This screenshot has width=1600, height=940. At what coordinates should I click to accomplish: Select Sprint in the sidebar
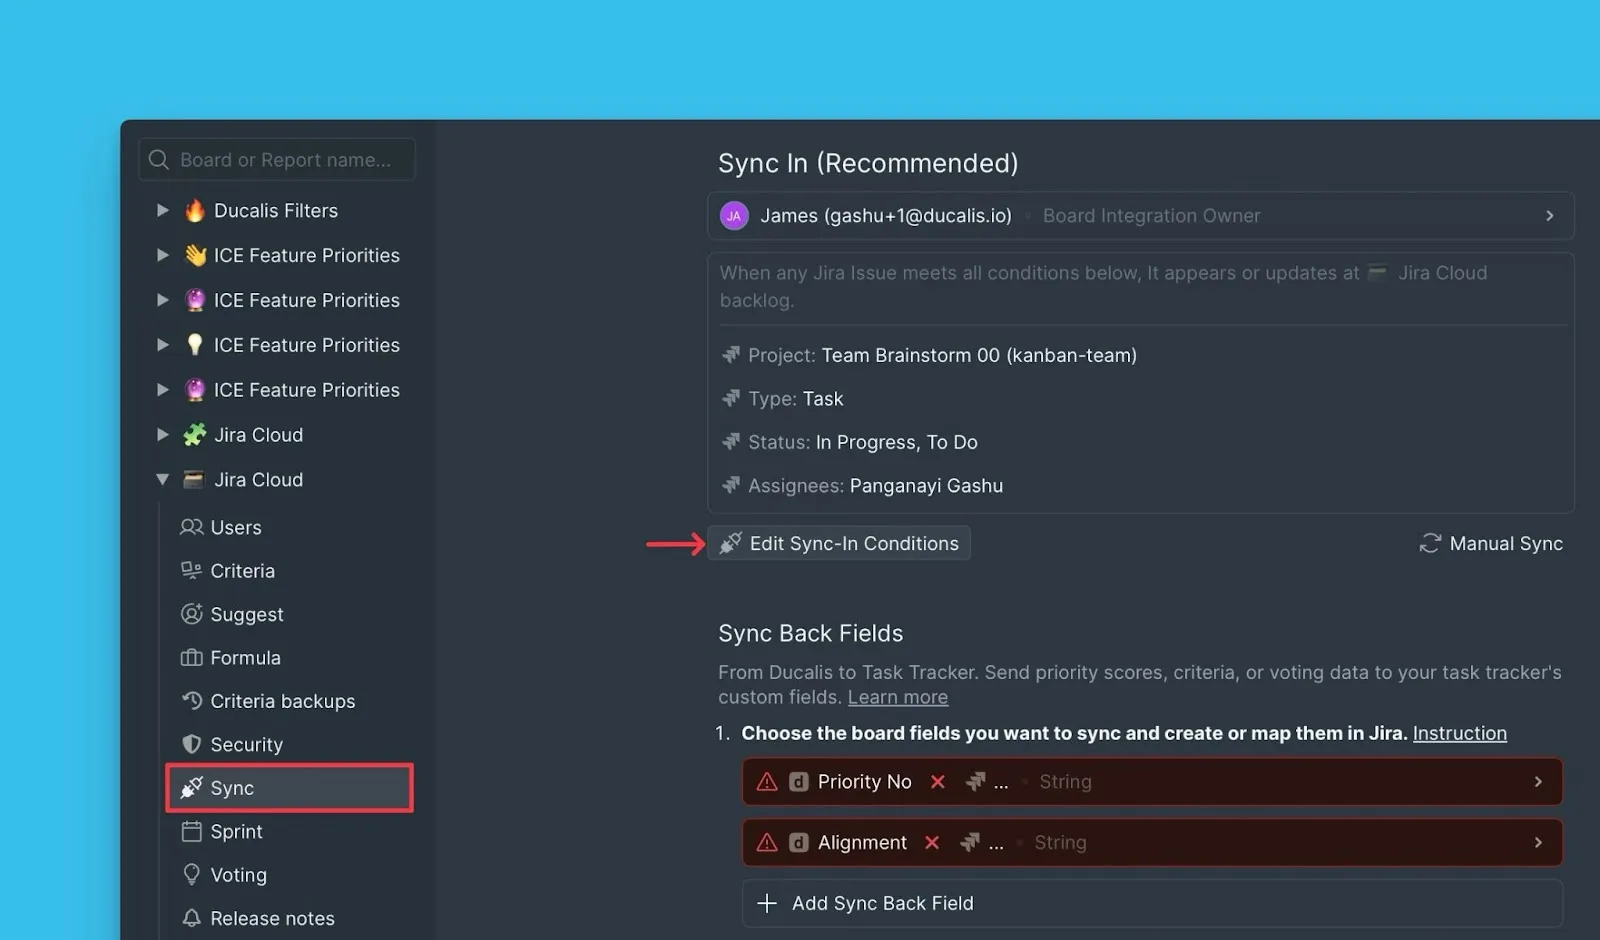coord(236,832)
